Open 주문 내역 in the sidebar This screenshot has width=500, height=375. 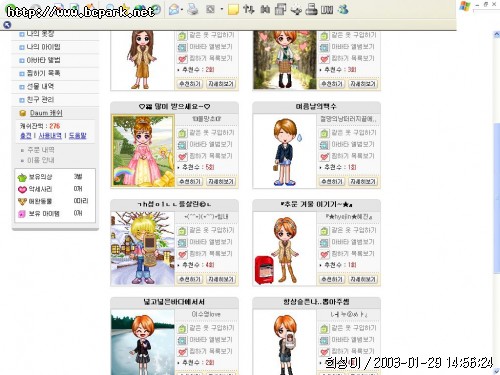point(41,150)
